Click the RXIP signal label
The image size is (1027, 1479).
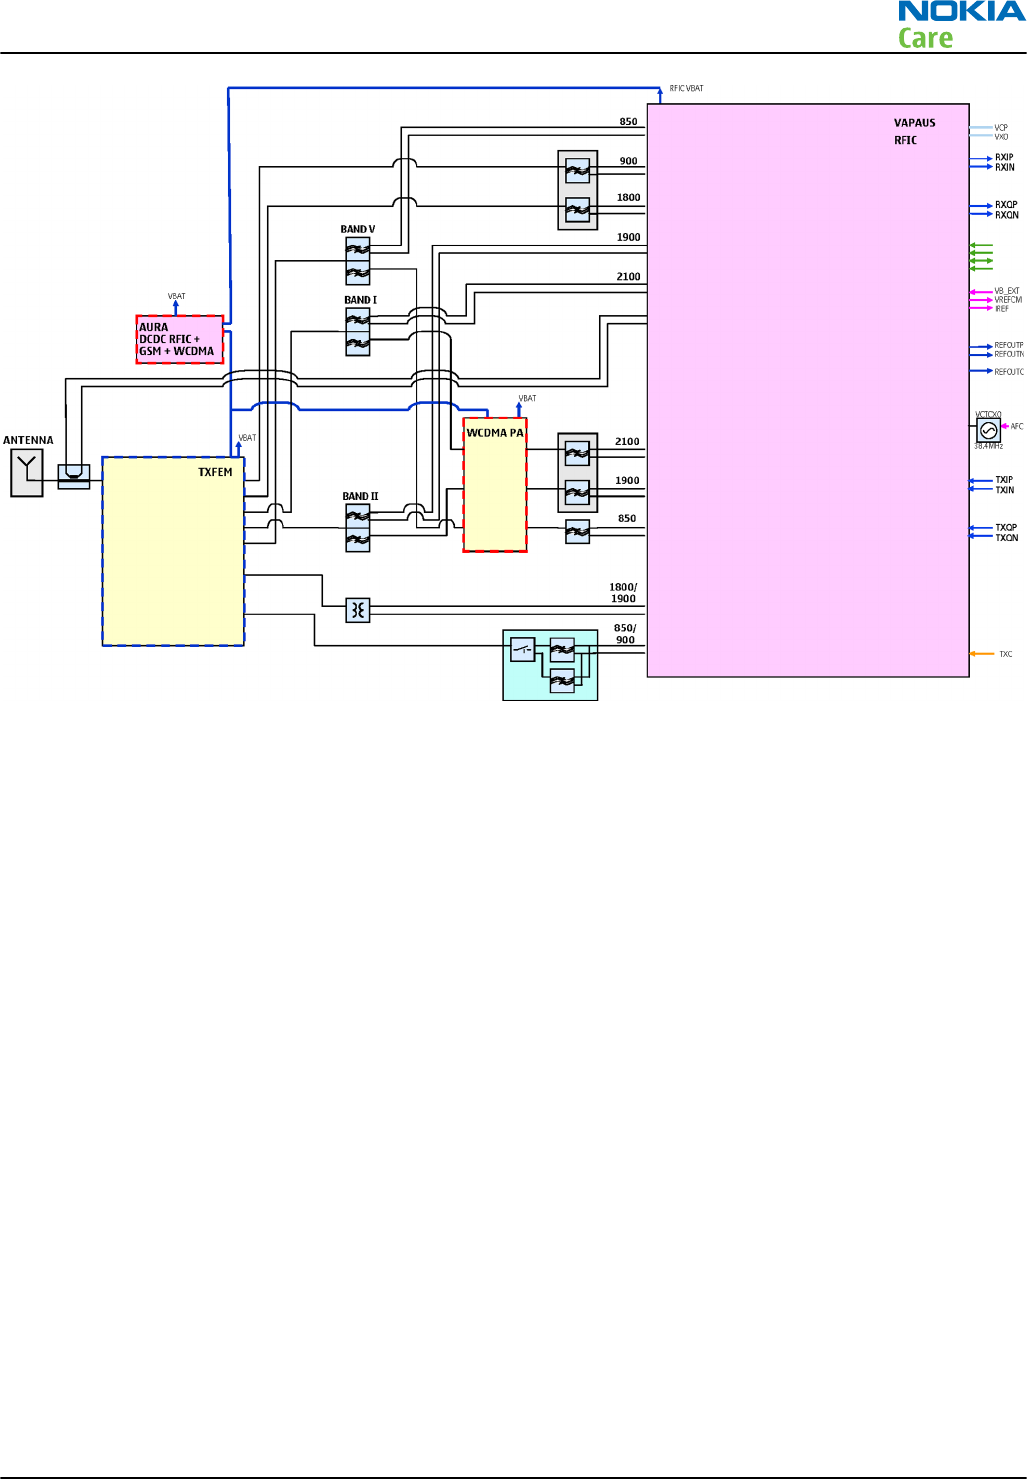tap(1004, 157)
